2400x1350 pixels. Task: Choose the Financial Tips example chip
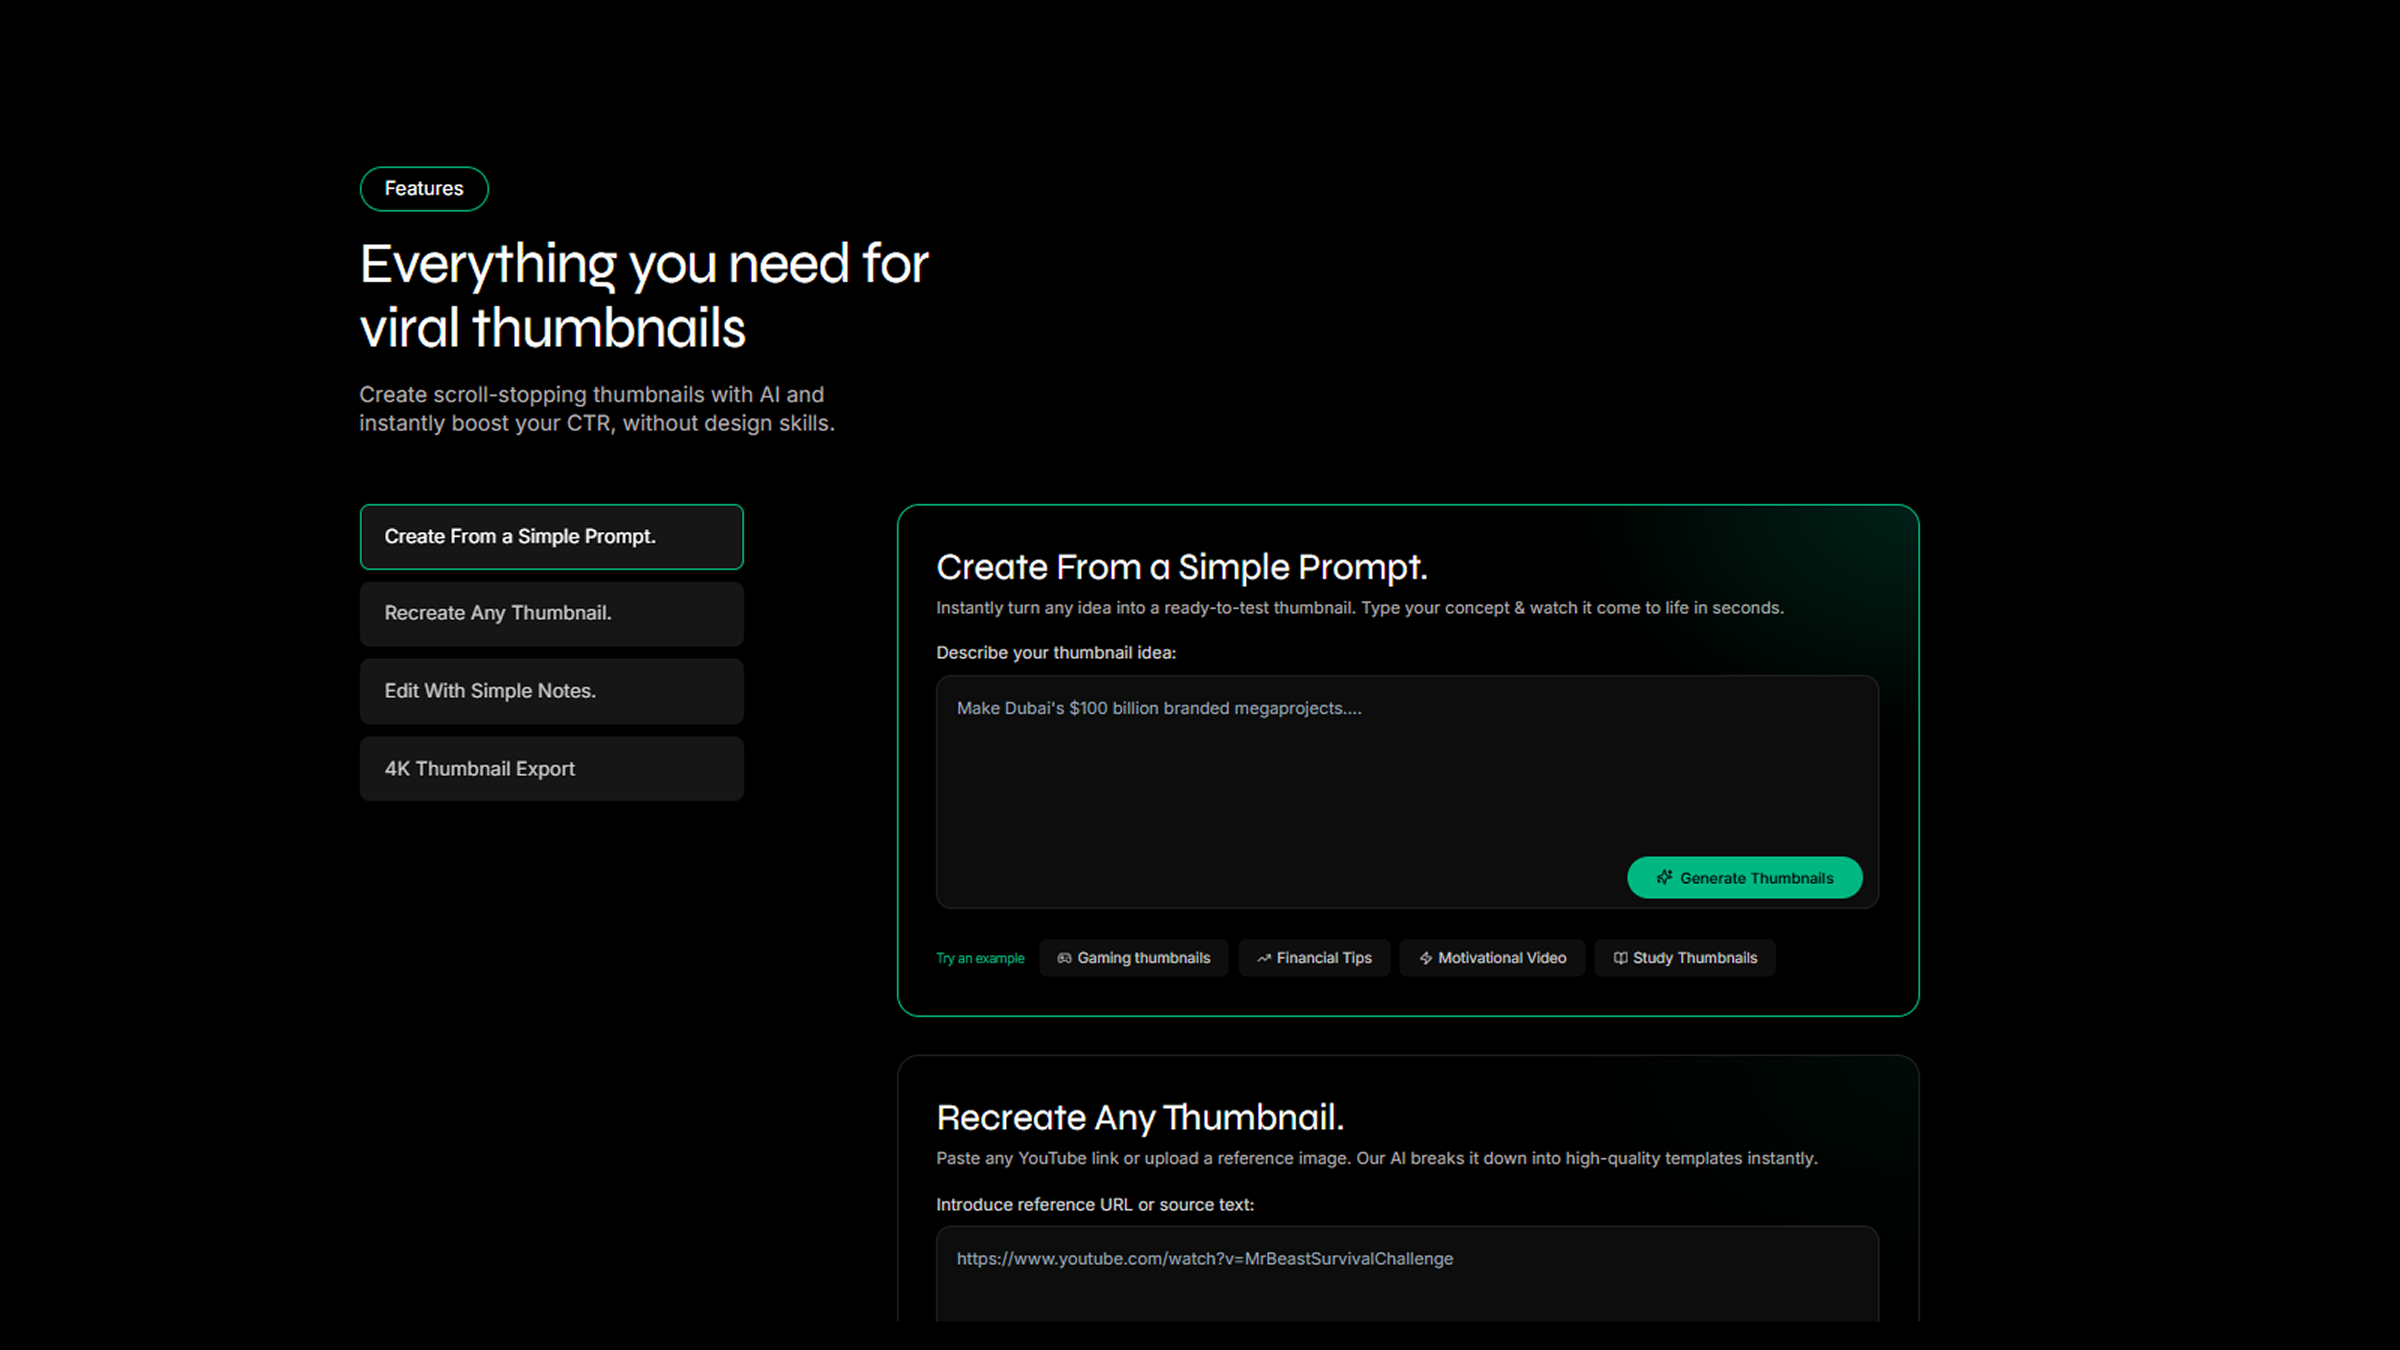coord(1314,958)
